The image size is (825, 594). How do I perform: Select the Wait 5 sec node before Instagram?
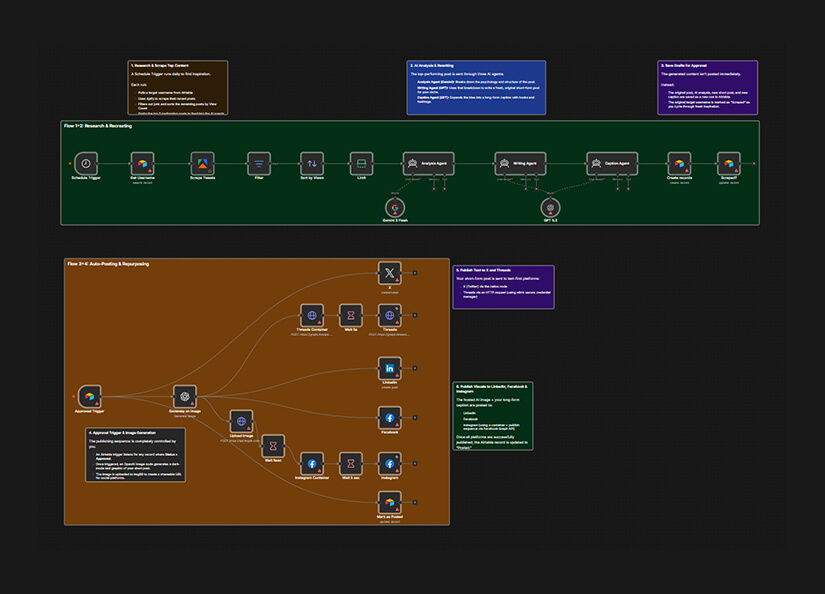tap(351, 464)
